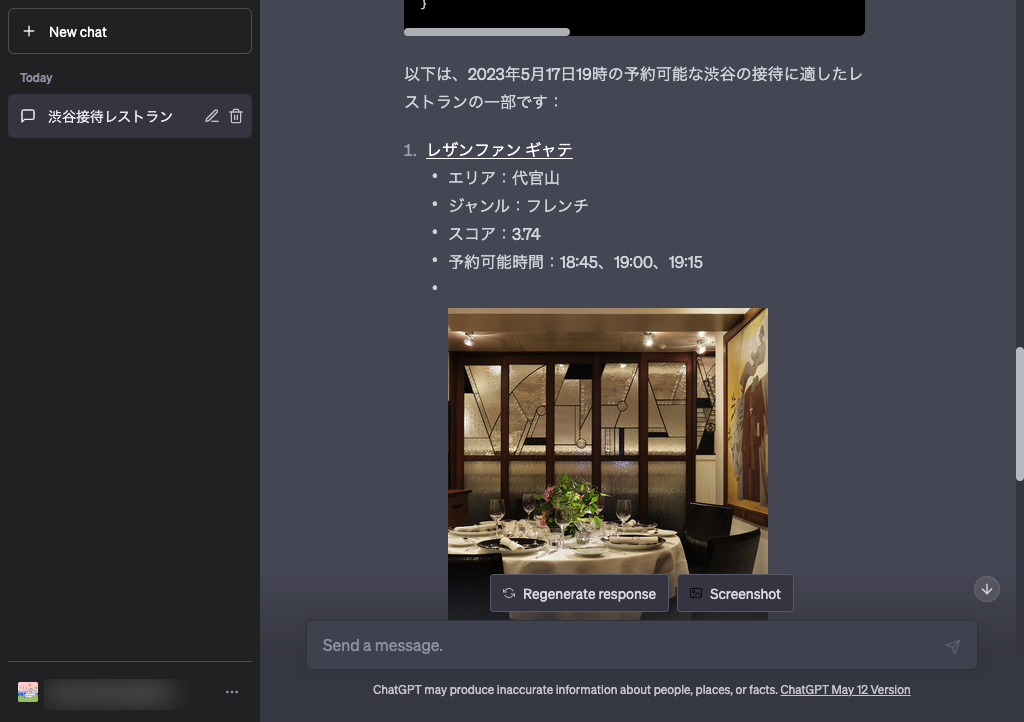The width and height of the screenshot is (1024, 722).
Task: Click the user avatar at bottom left
Action: pos(27,691)
